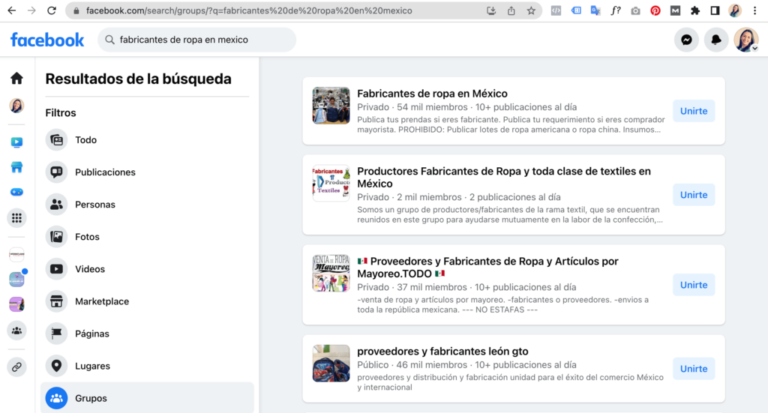
Task: Open Proveedores y Fabricantes Mayoreo.TODO title
Action: click(x=488, y=267)
